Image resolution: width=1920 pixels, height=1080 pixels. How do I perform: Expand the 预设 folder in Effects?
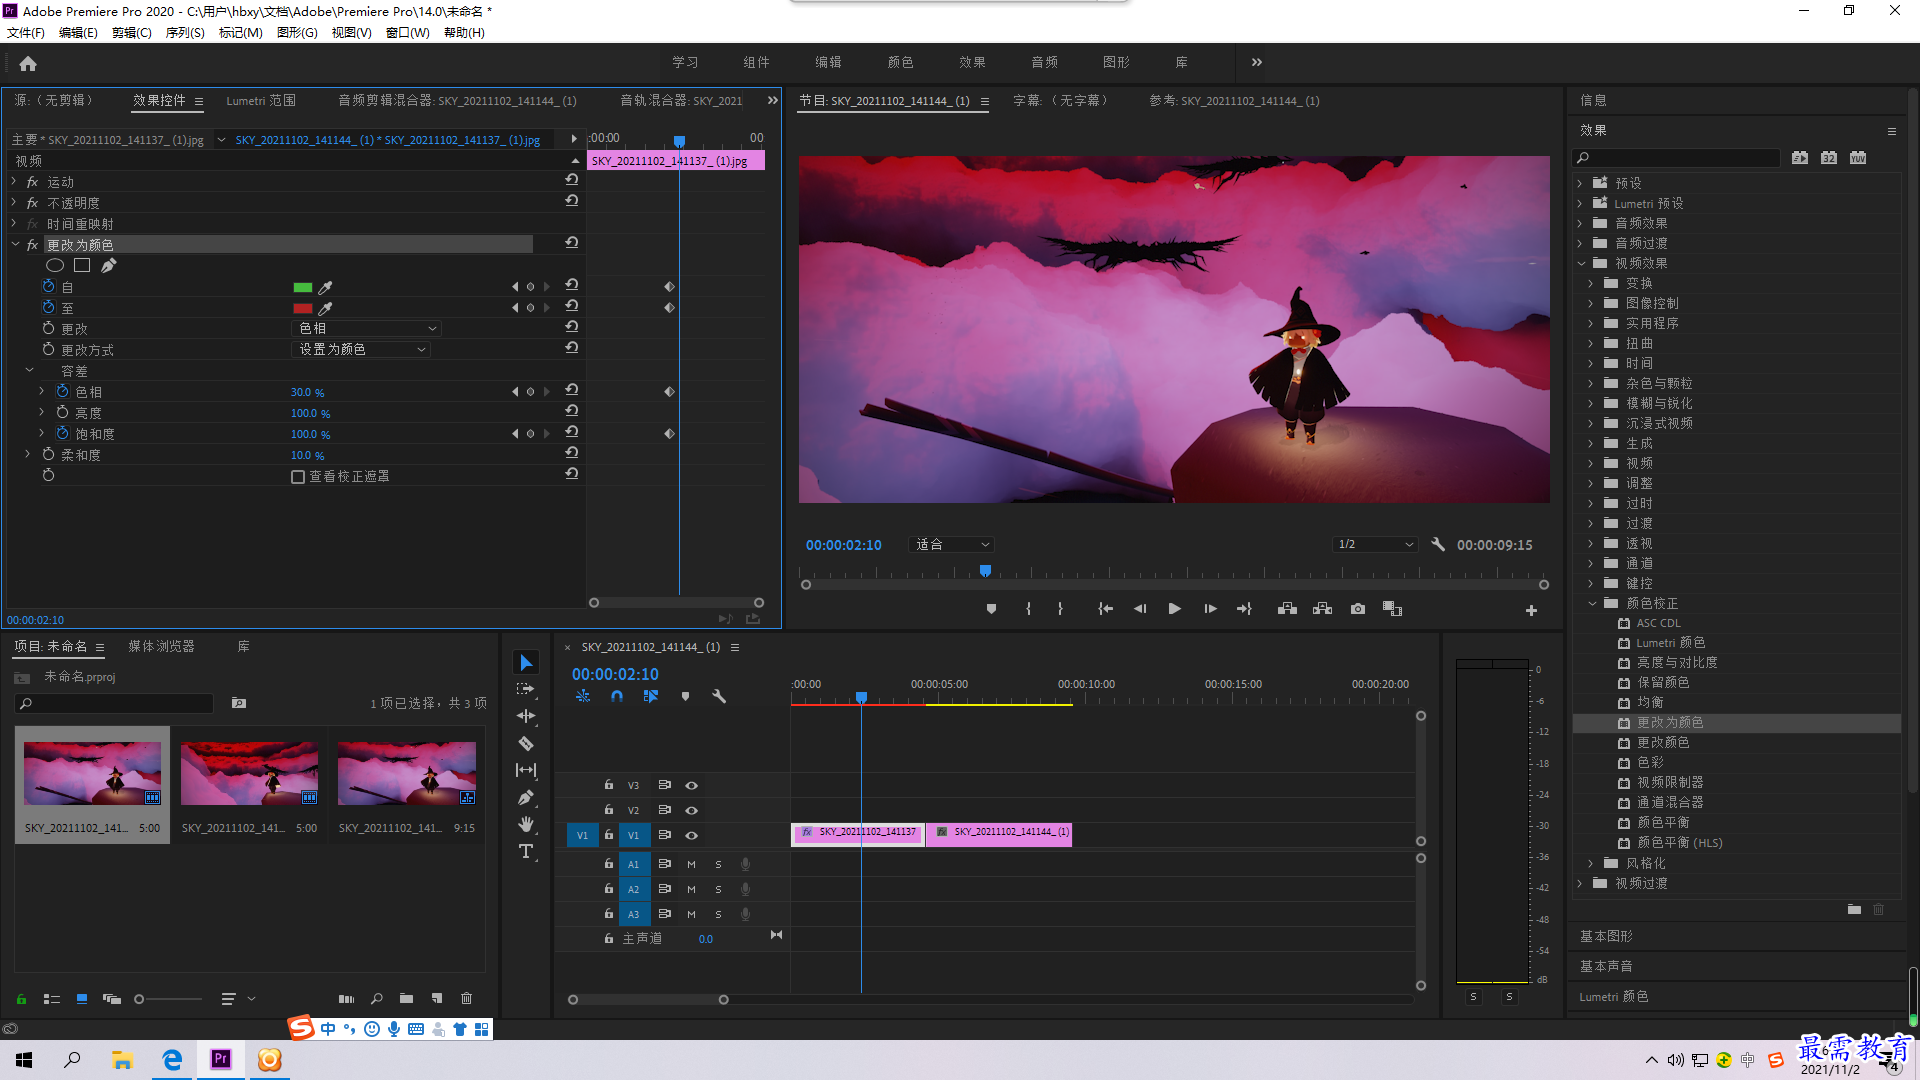tap(1580, 184)
